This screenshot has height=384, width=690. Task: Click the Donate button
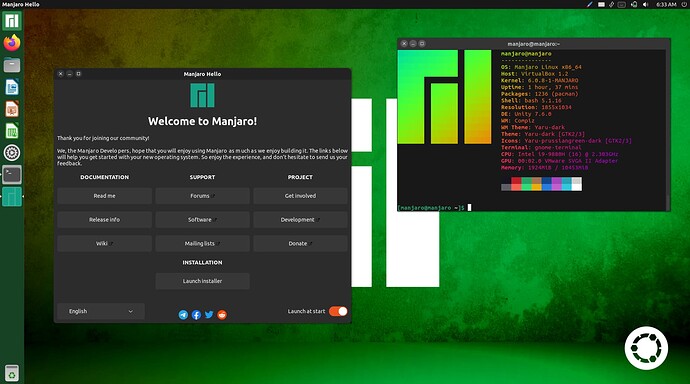coord(300,243)
